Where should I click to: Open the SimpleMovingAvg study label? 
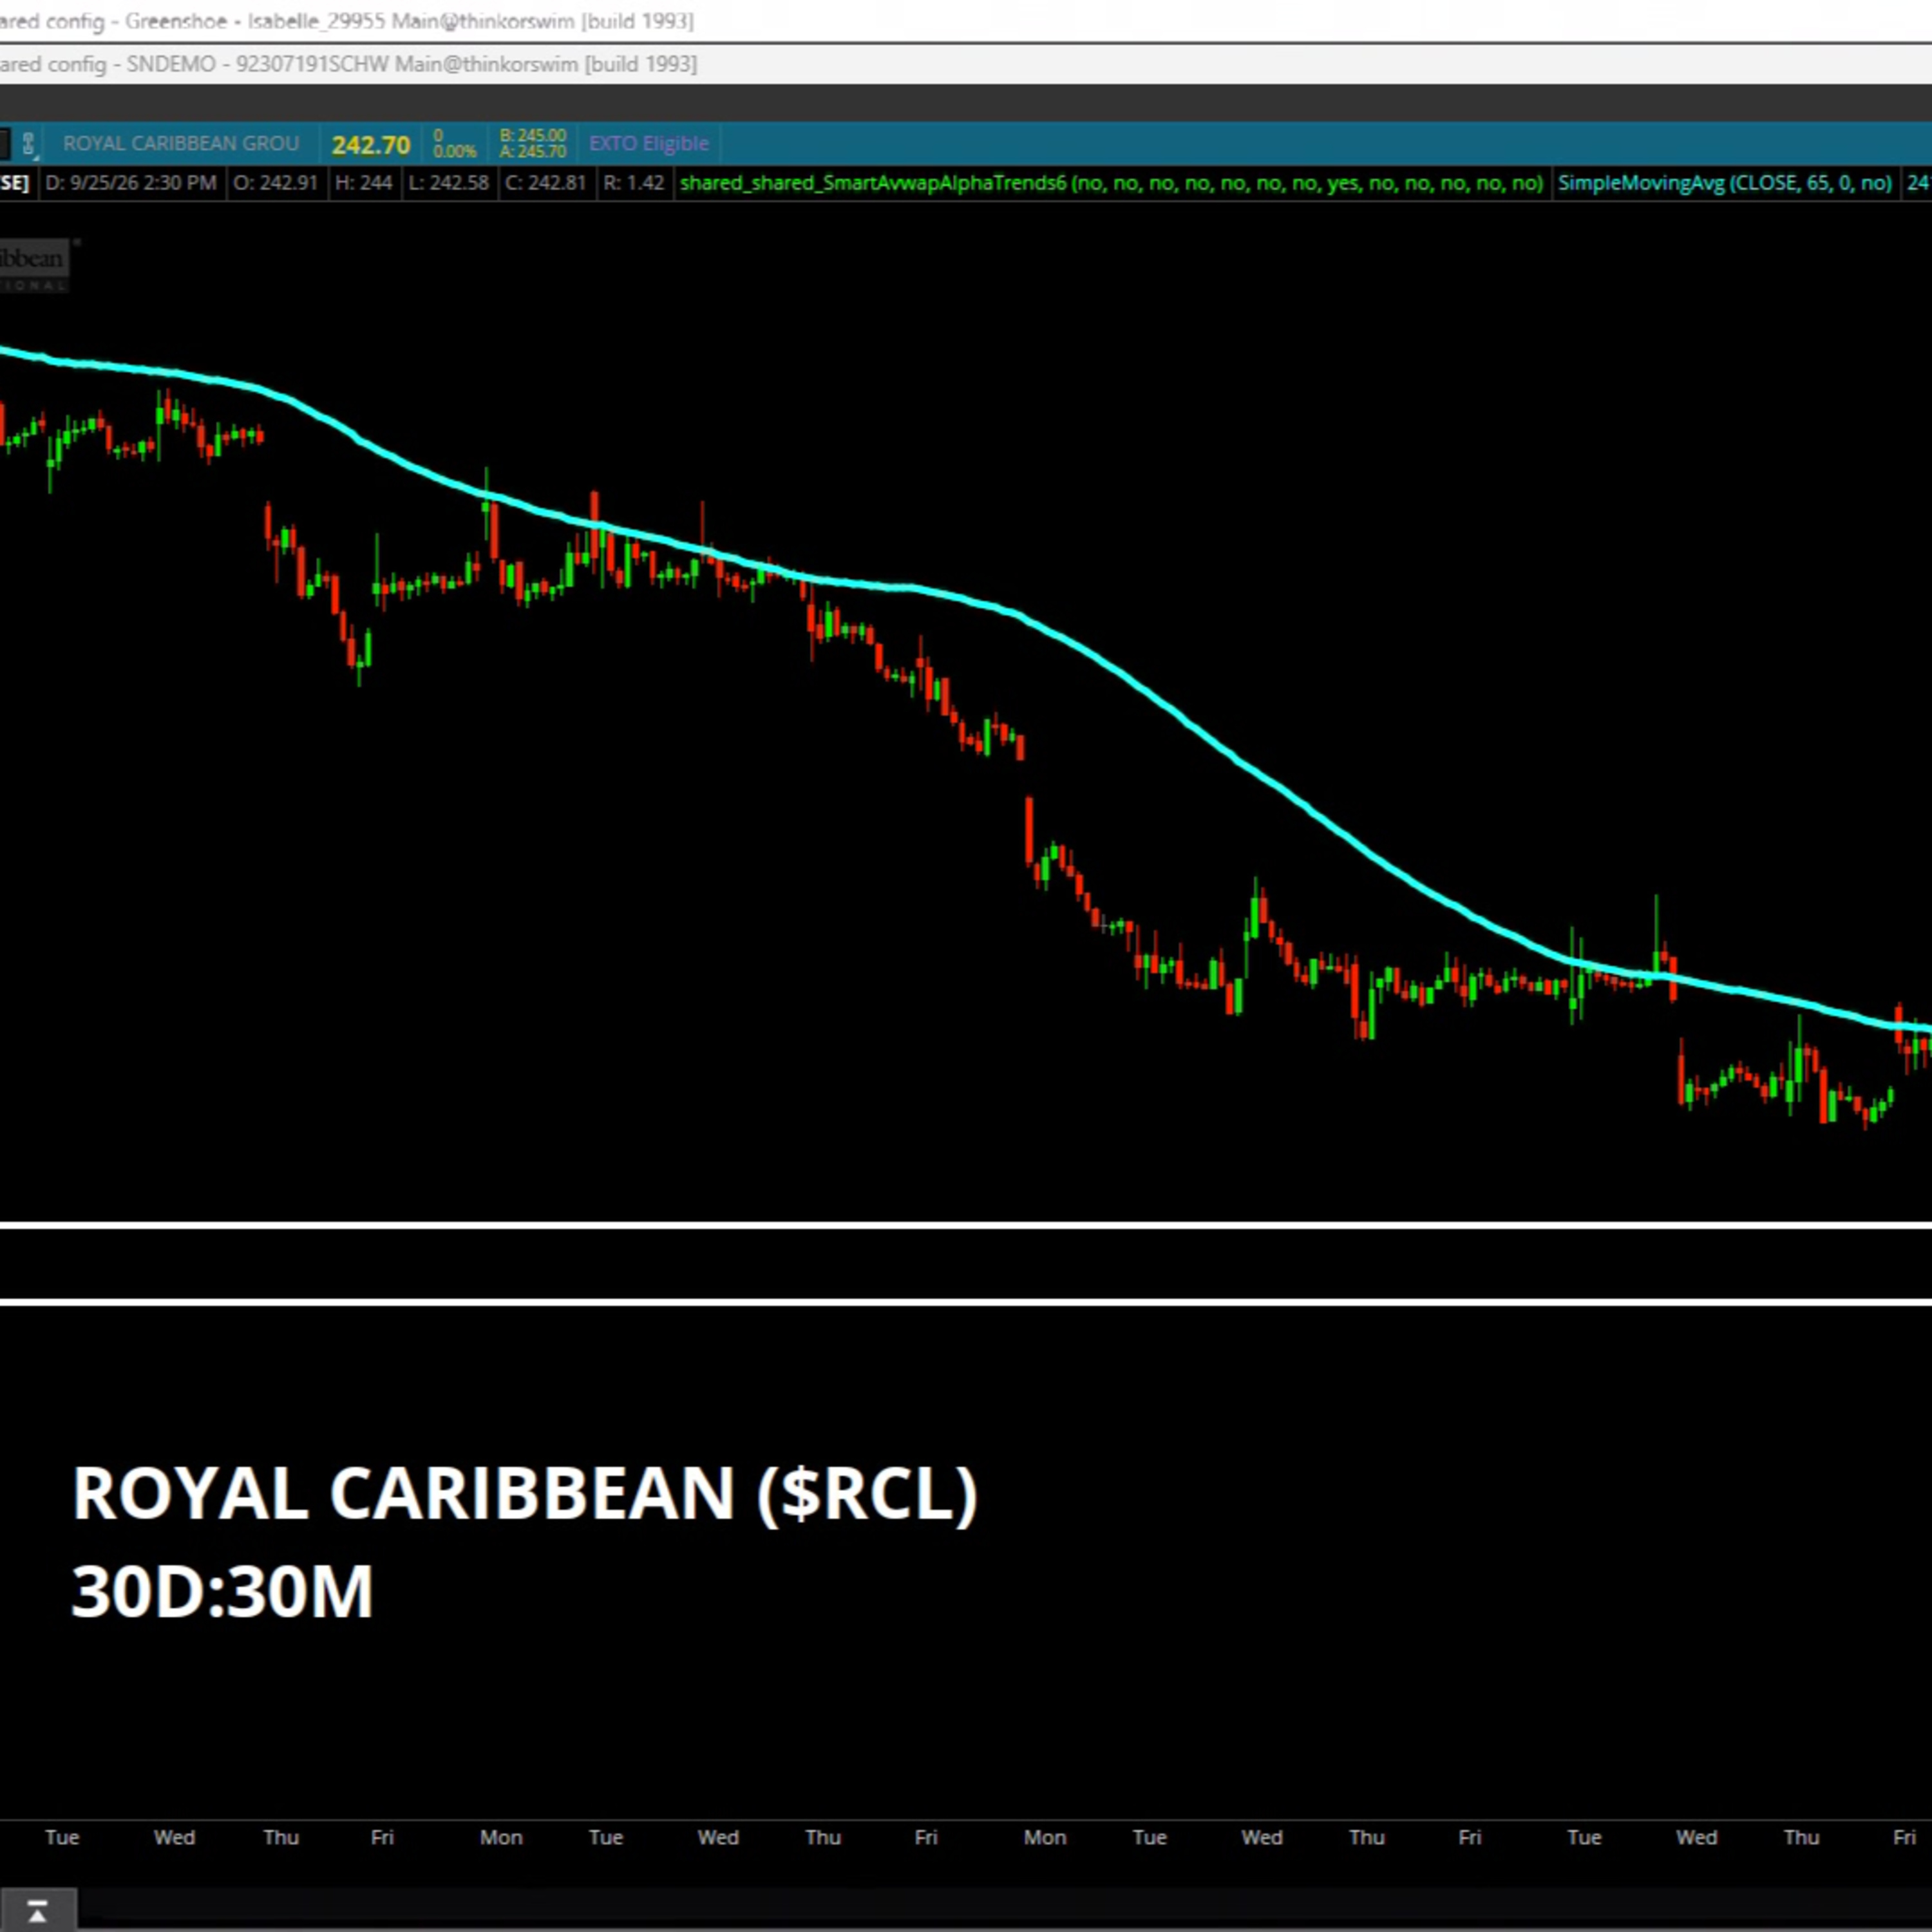(1725, 183)
